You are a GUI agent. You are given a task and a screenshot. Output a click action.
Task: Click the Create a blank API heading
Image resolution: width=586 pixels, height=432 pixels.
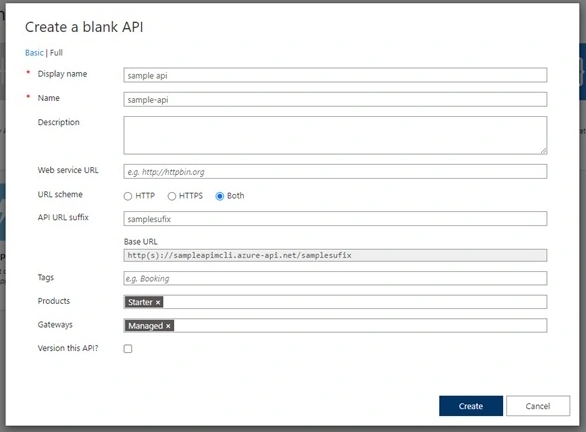84,27
